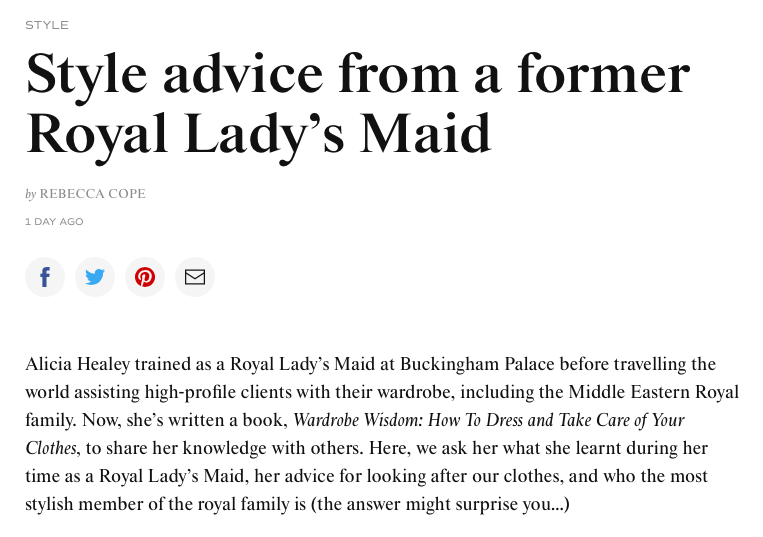Click the "1 DAY AGO" timestamp
Viewport: 763px width, 537px height.
pyautogui.click(x=54, y=222)
